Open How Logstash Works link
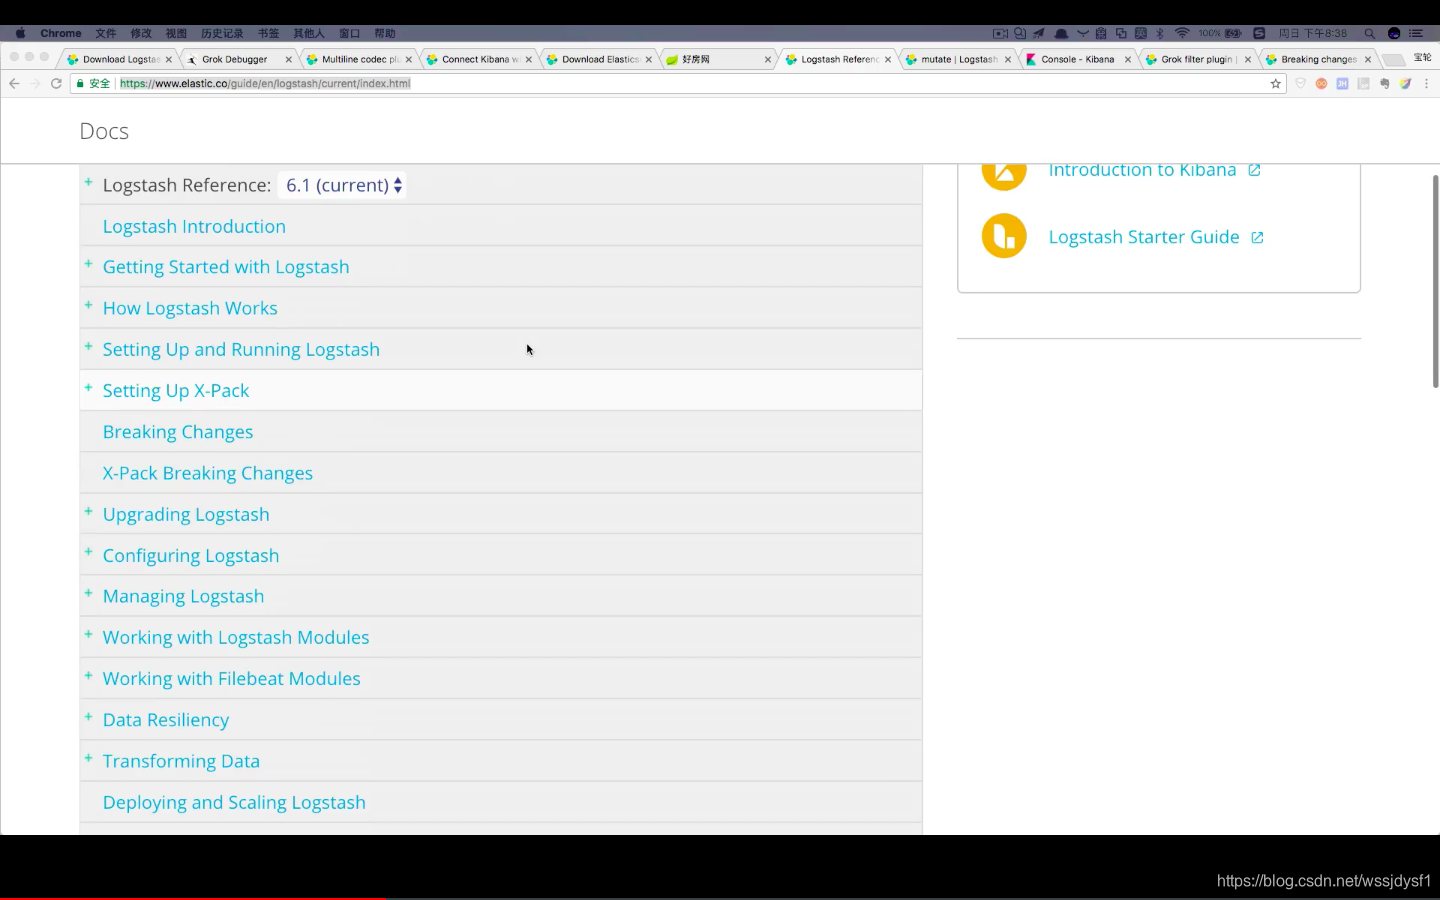 (x=190, y=308)
